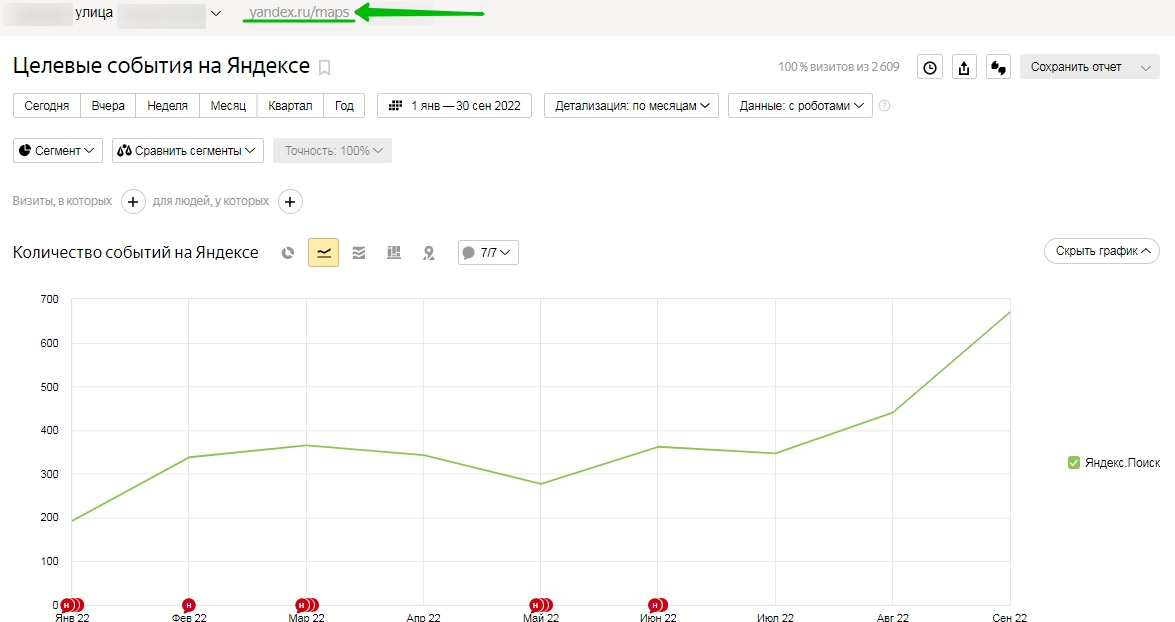1175x622 pixels.
Task: Switch to stacked area chart view
Action: [359, 253]
